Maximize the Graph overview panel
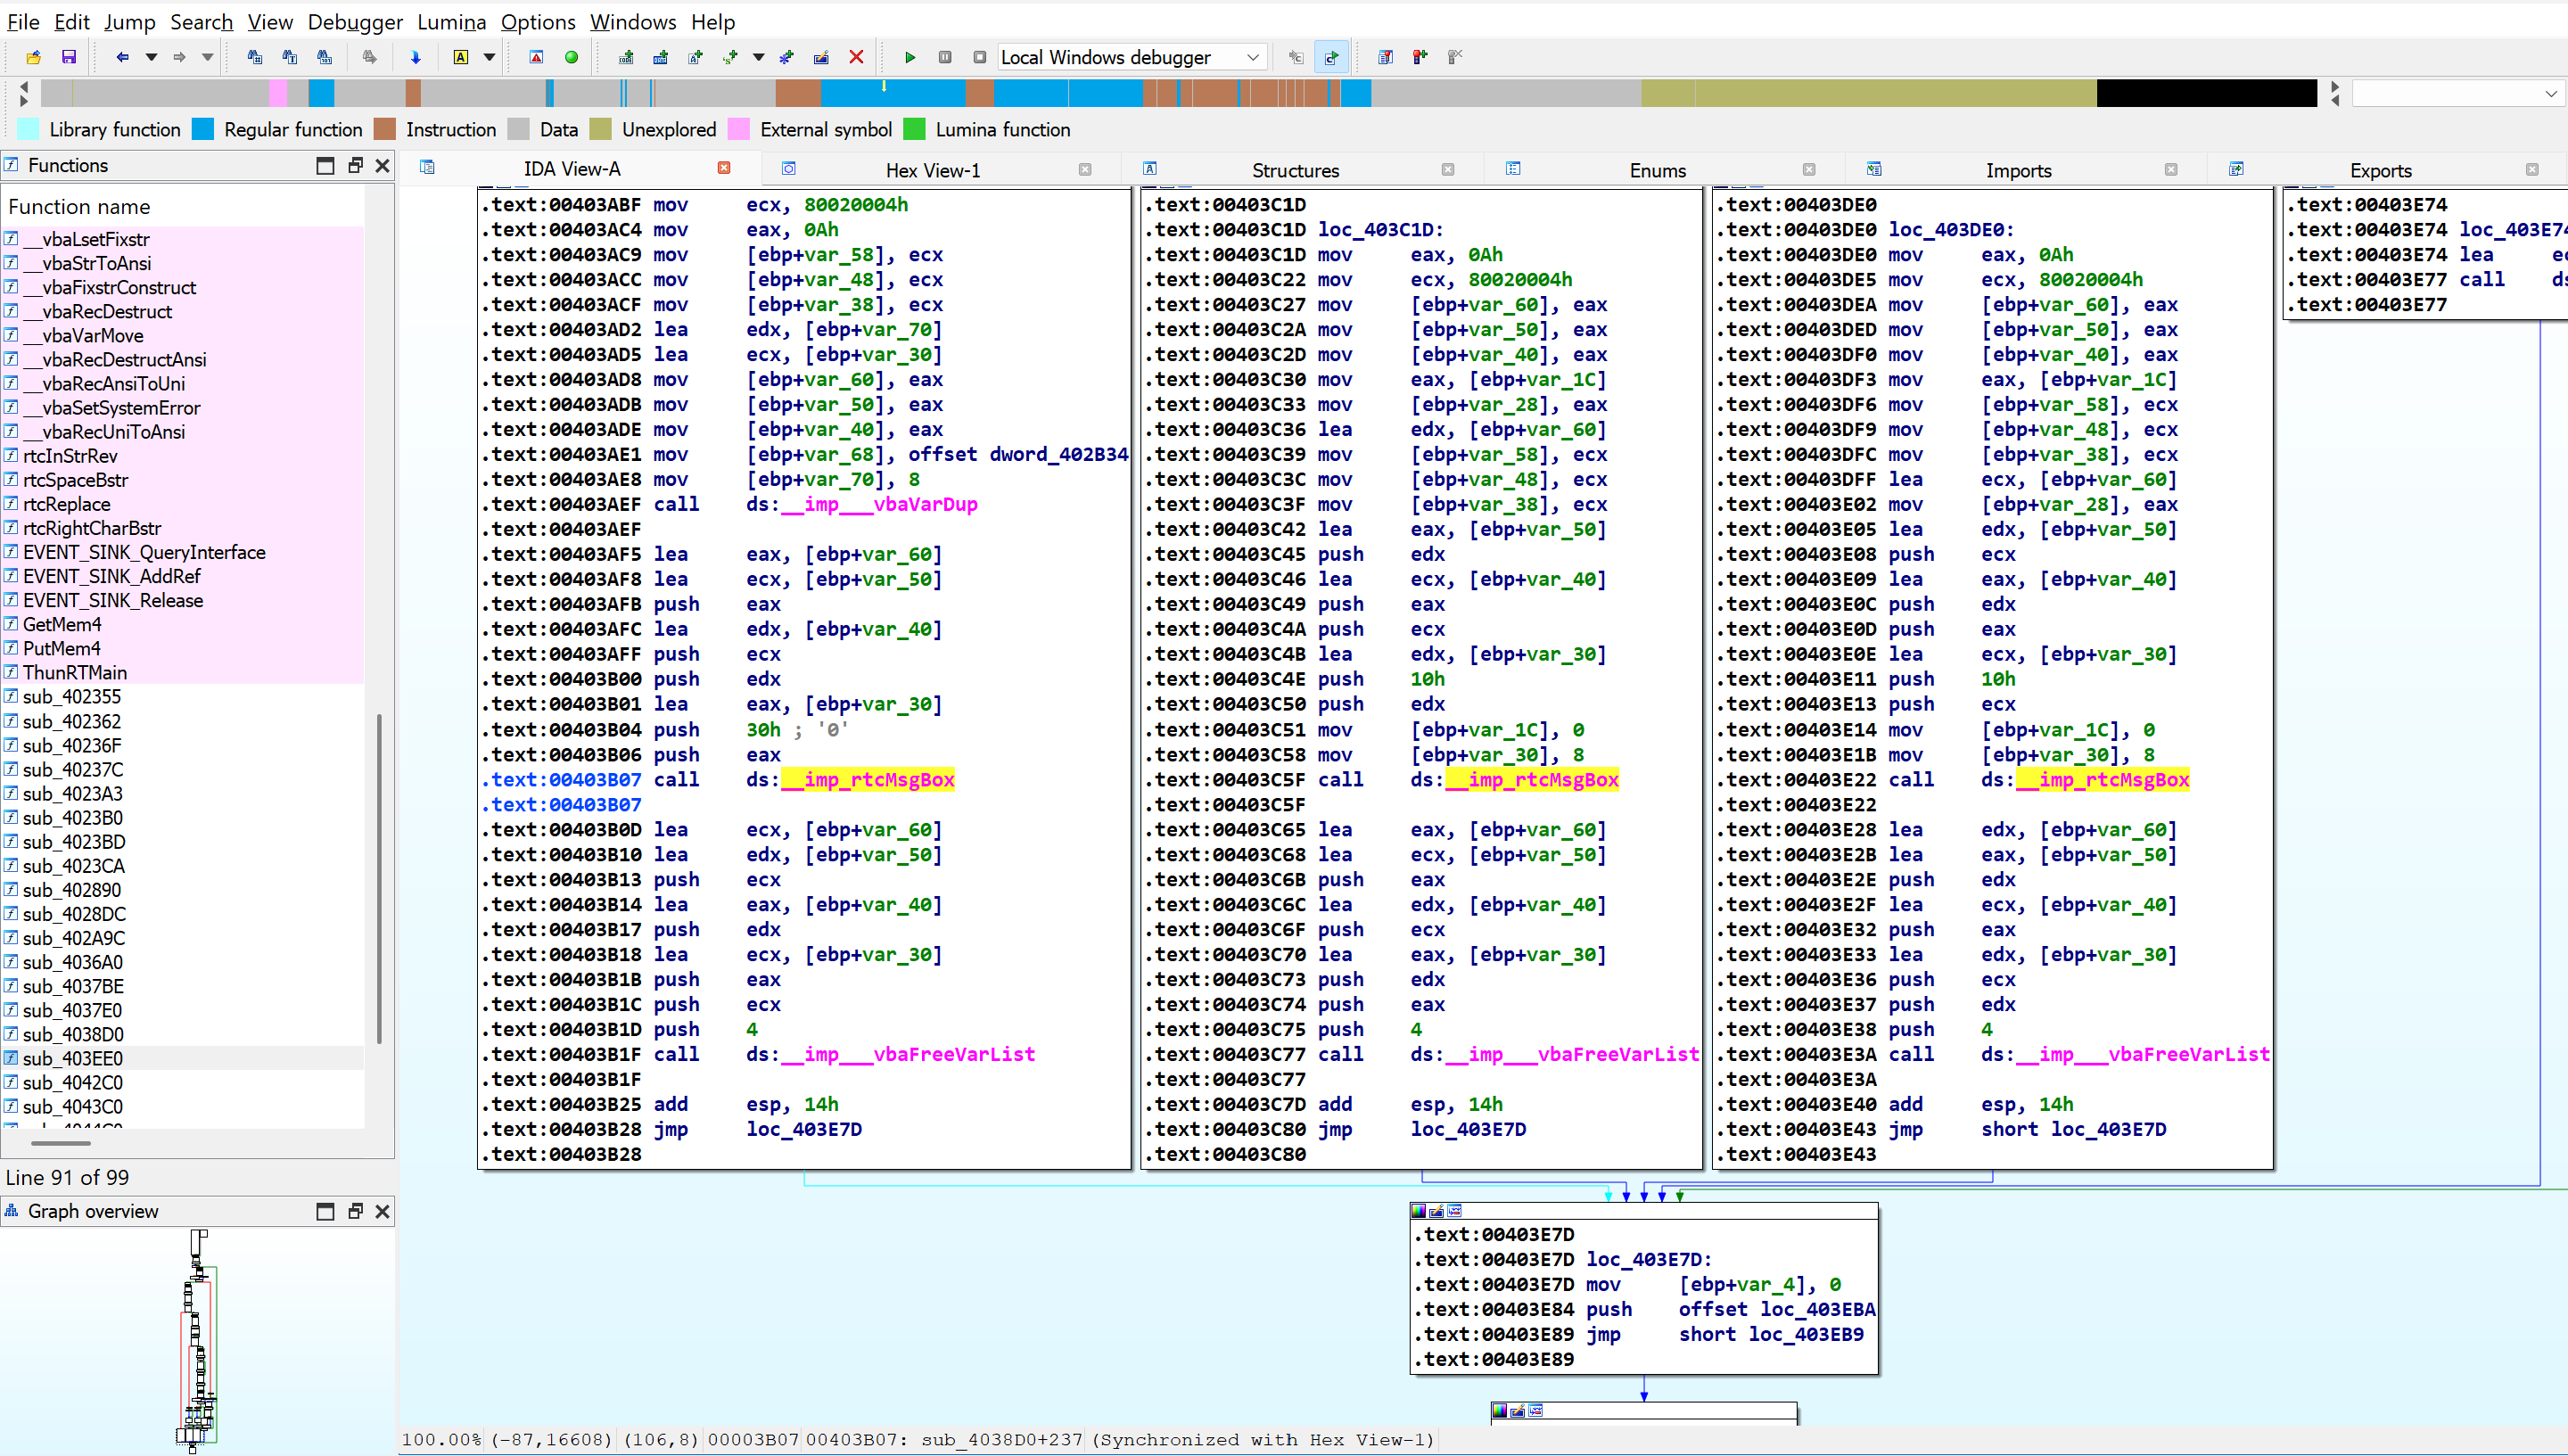Viewport: 2568px width, 1456px height. pyautogui.click(x=325, y=1212)
